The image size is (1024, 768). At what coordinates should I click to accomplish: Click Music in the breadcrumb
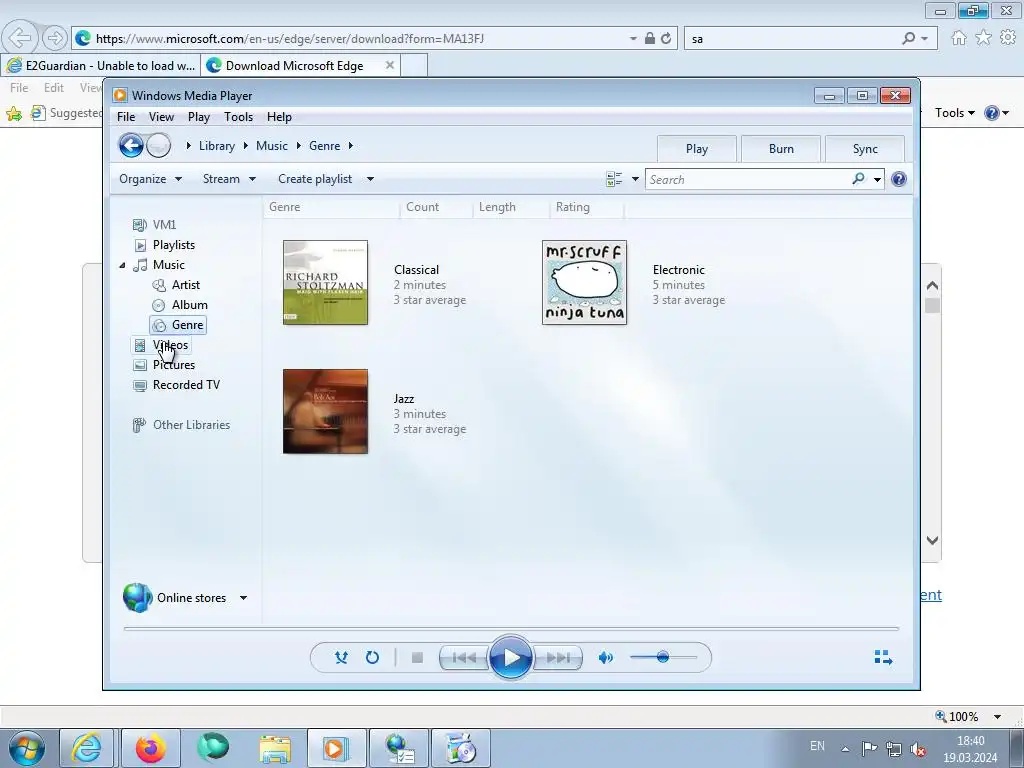click(272, 146)
